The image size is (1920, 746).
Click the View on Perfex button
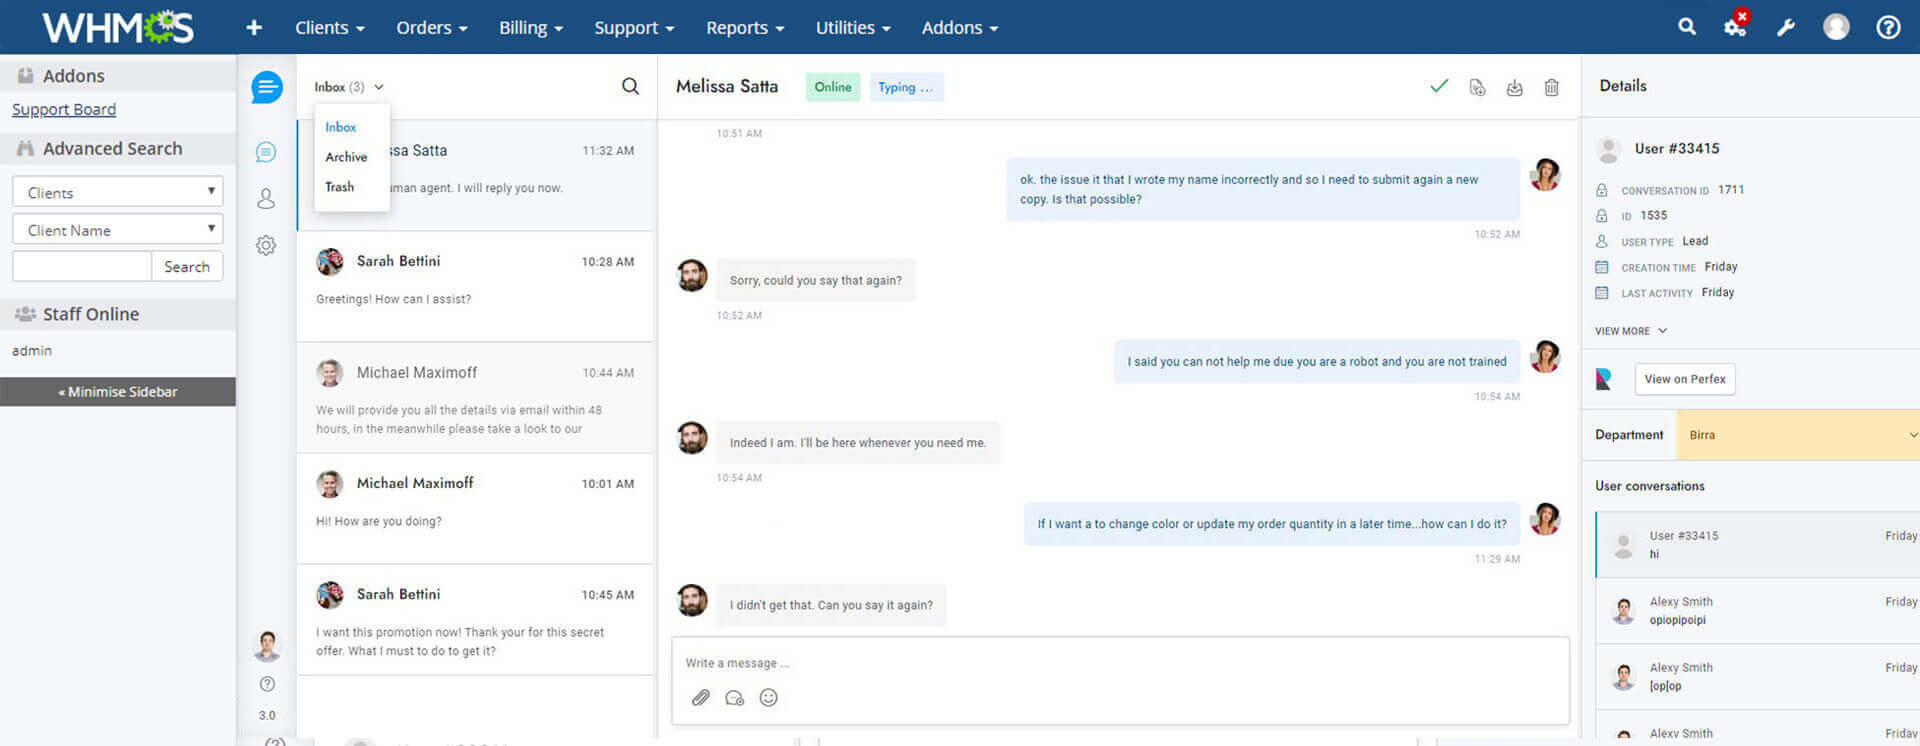[x=1684, y=379]
